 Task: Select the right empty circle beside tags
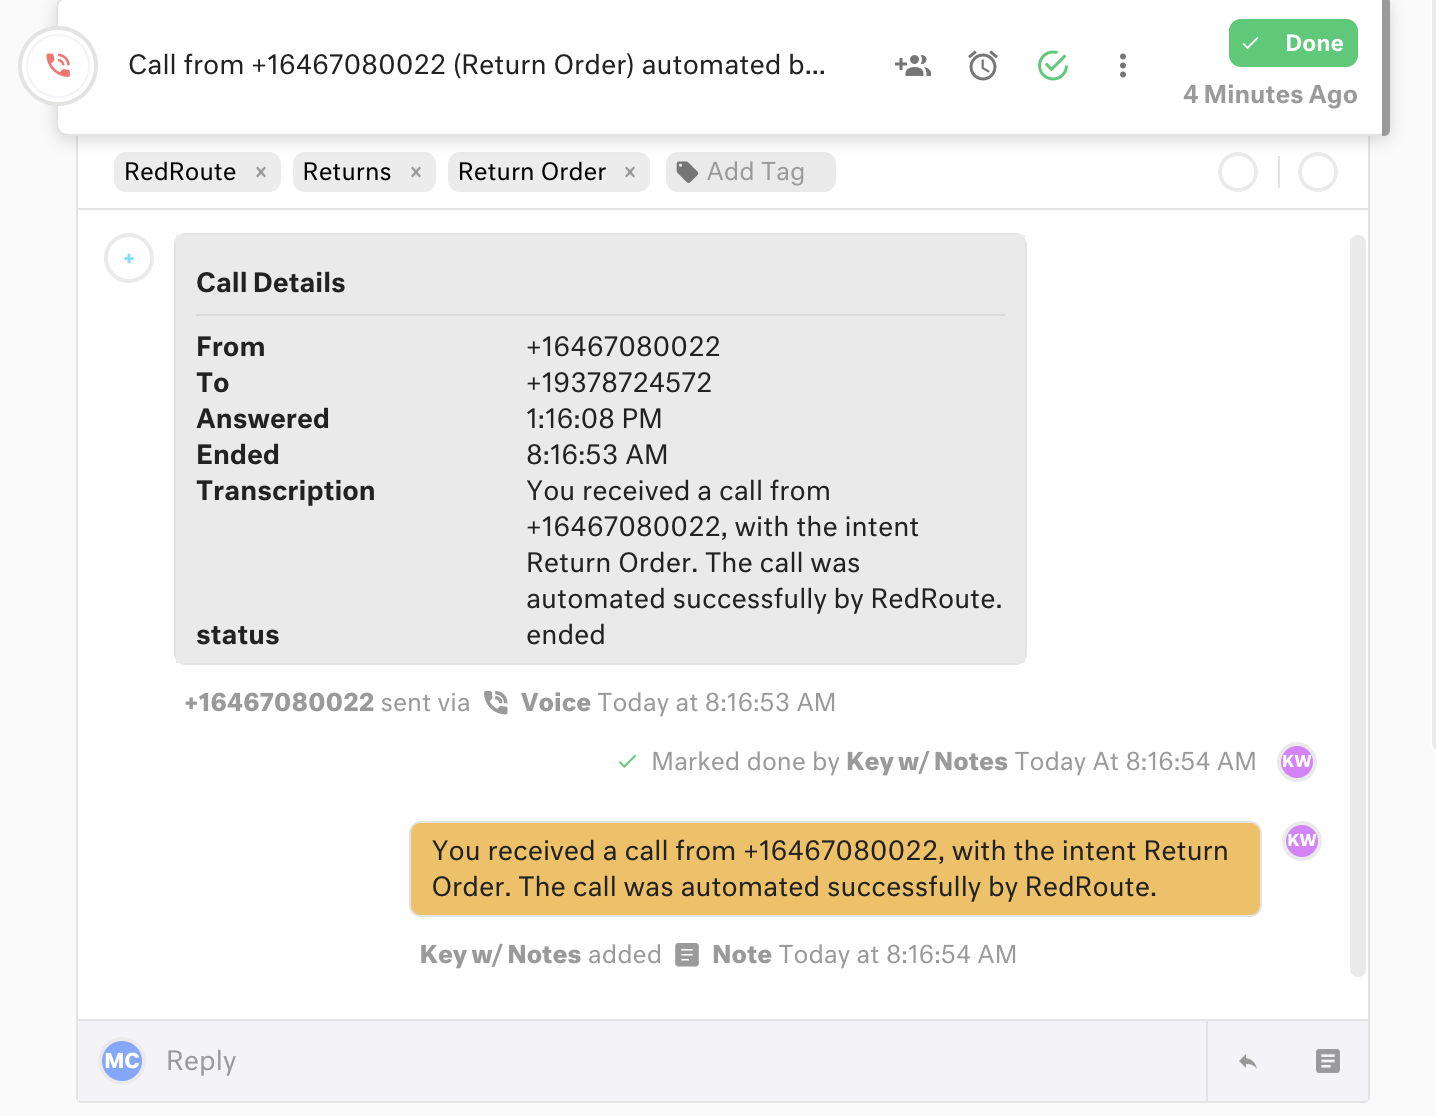point(1317,172)
